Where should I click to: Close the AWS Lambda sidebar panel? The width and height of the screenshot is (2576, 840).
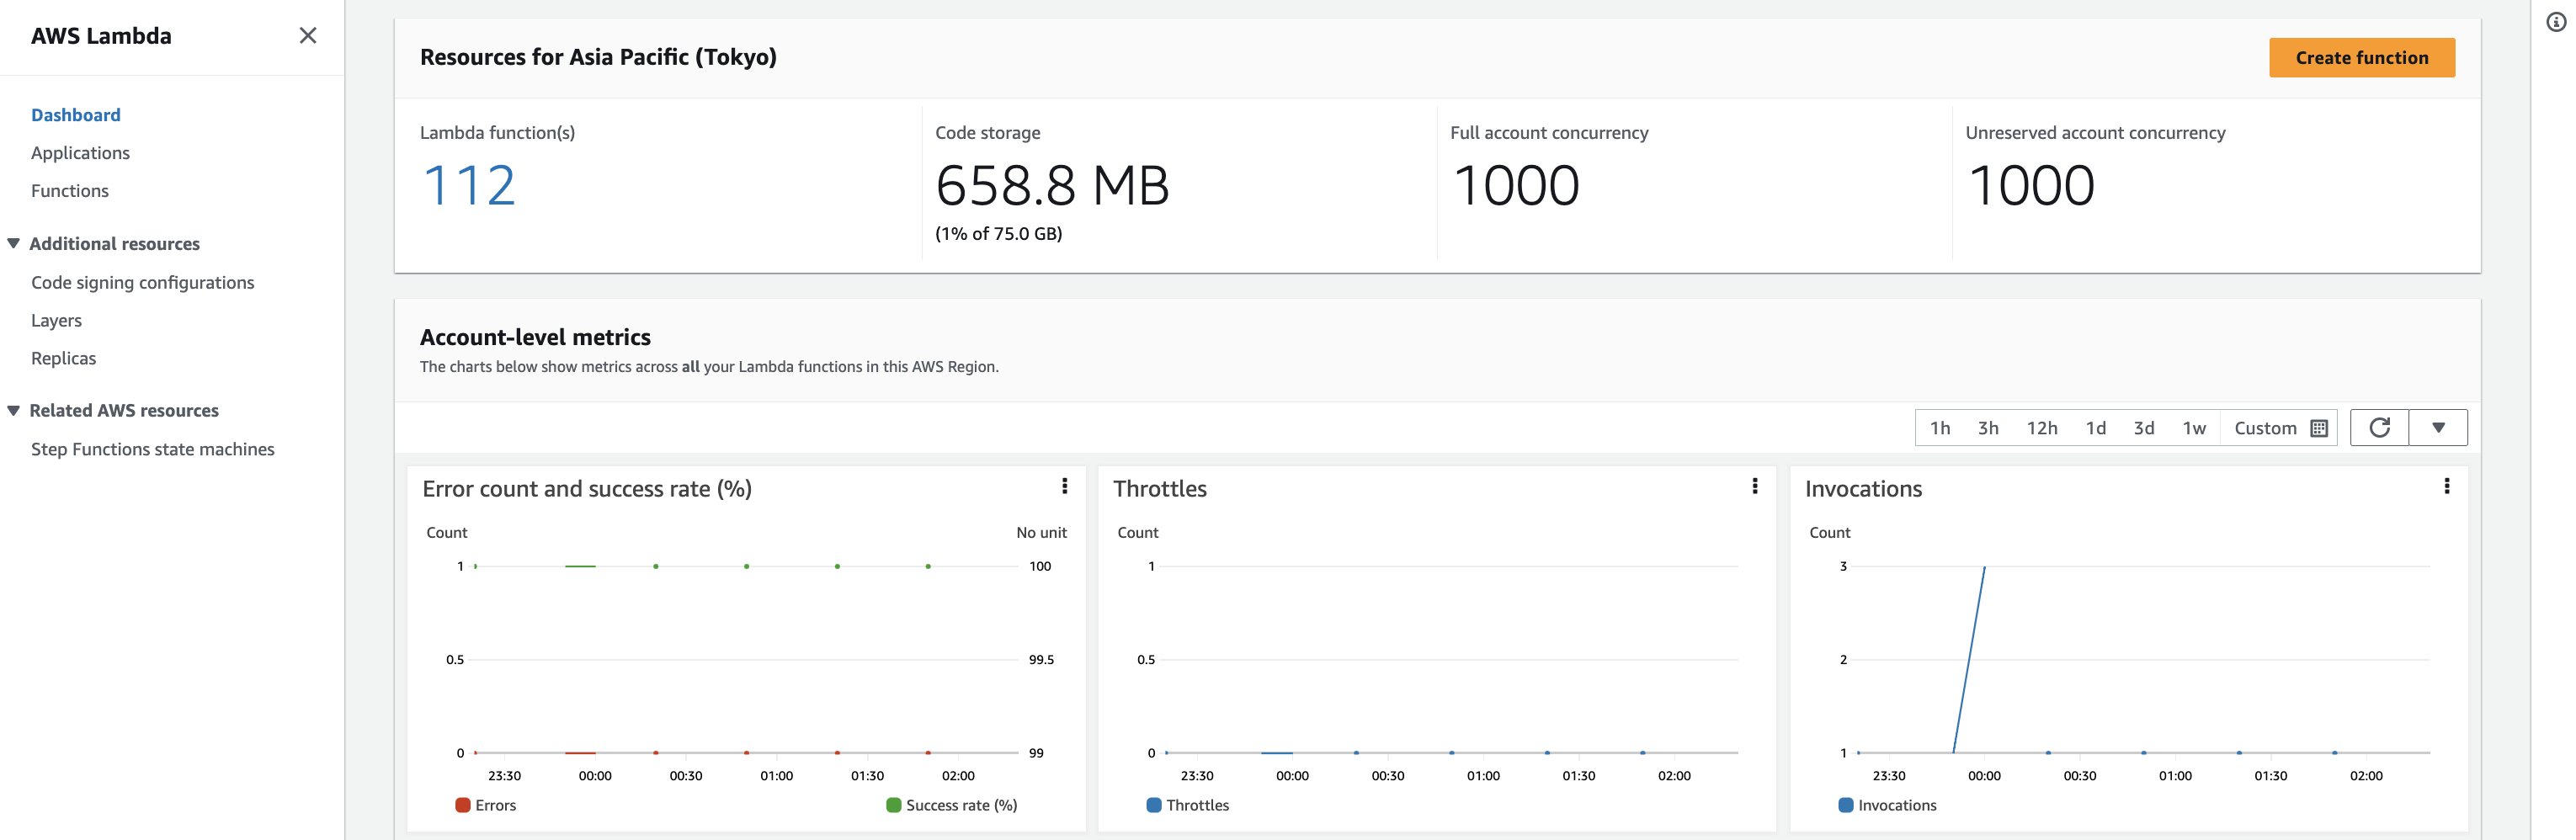pyautogui.click(x=308, y=36)
